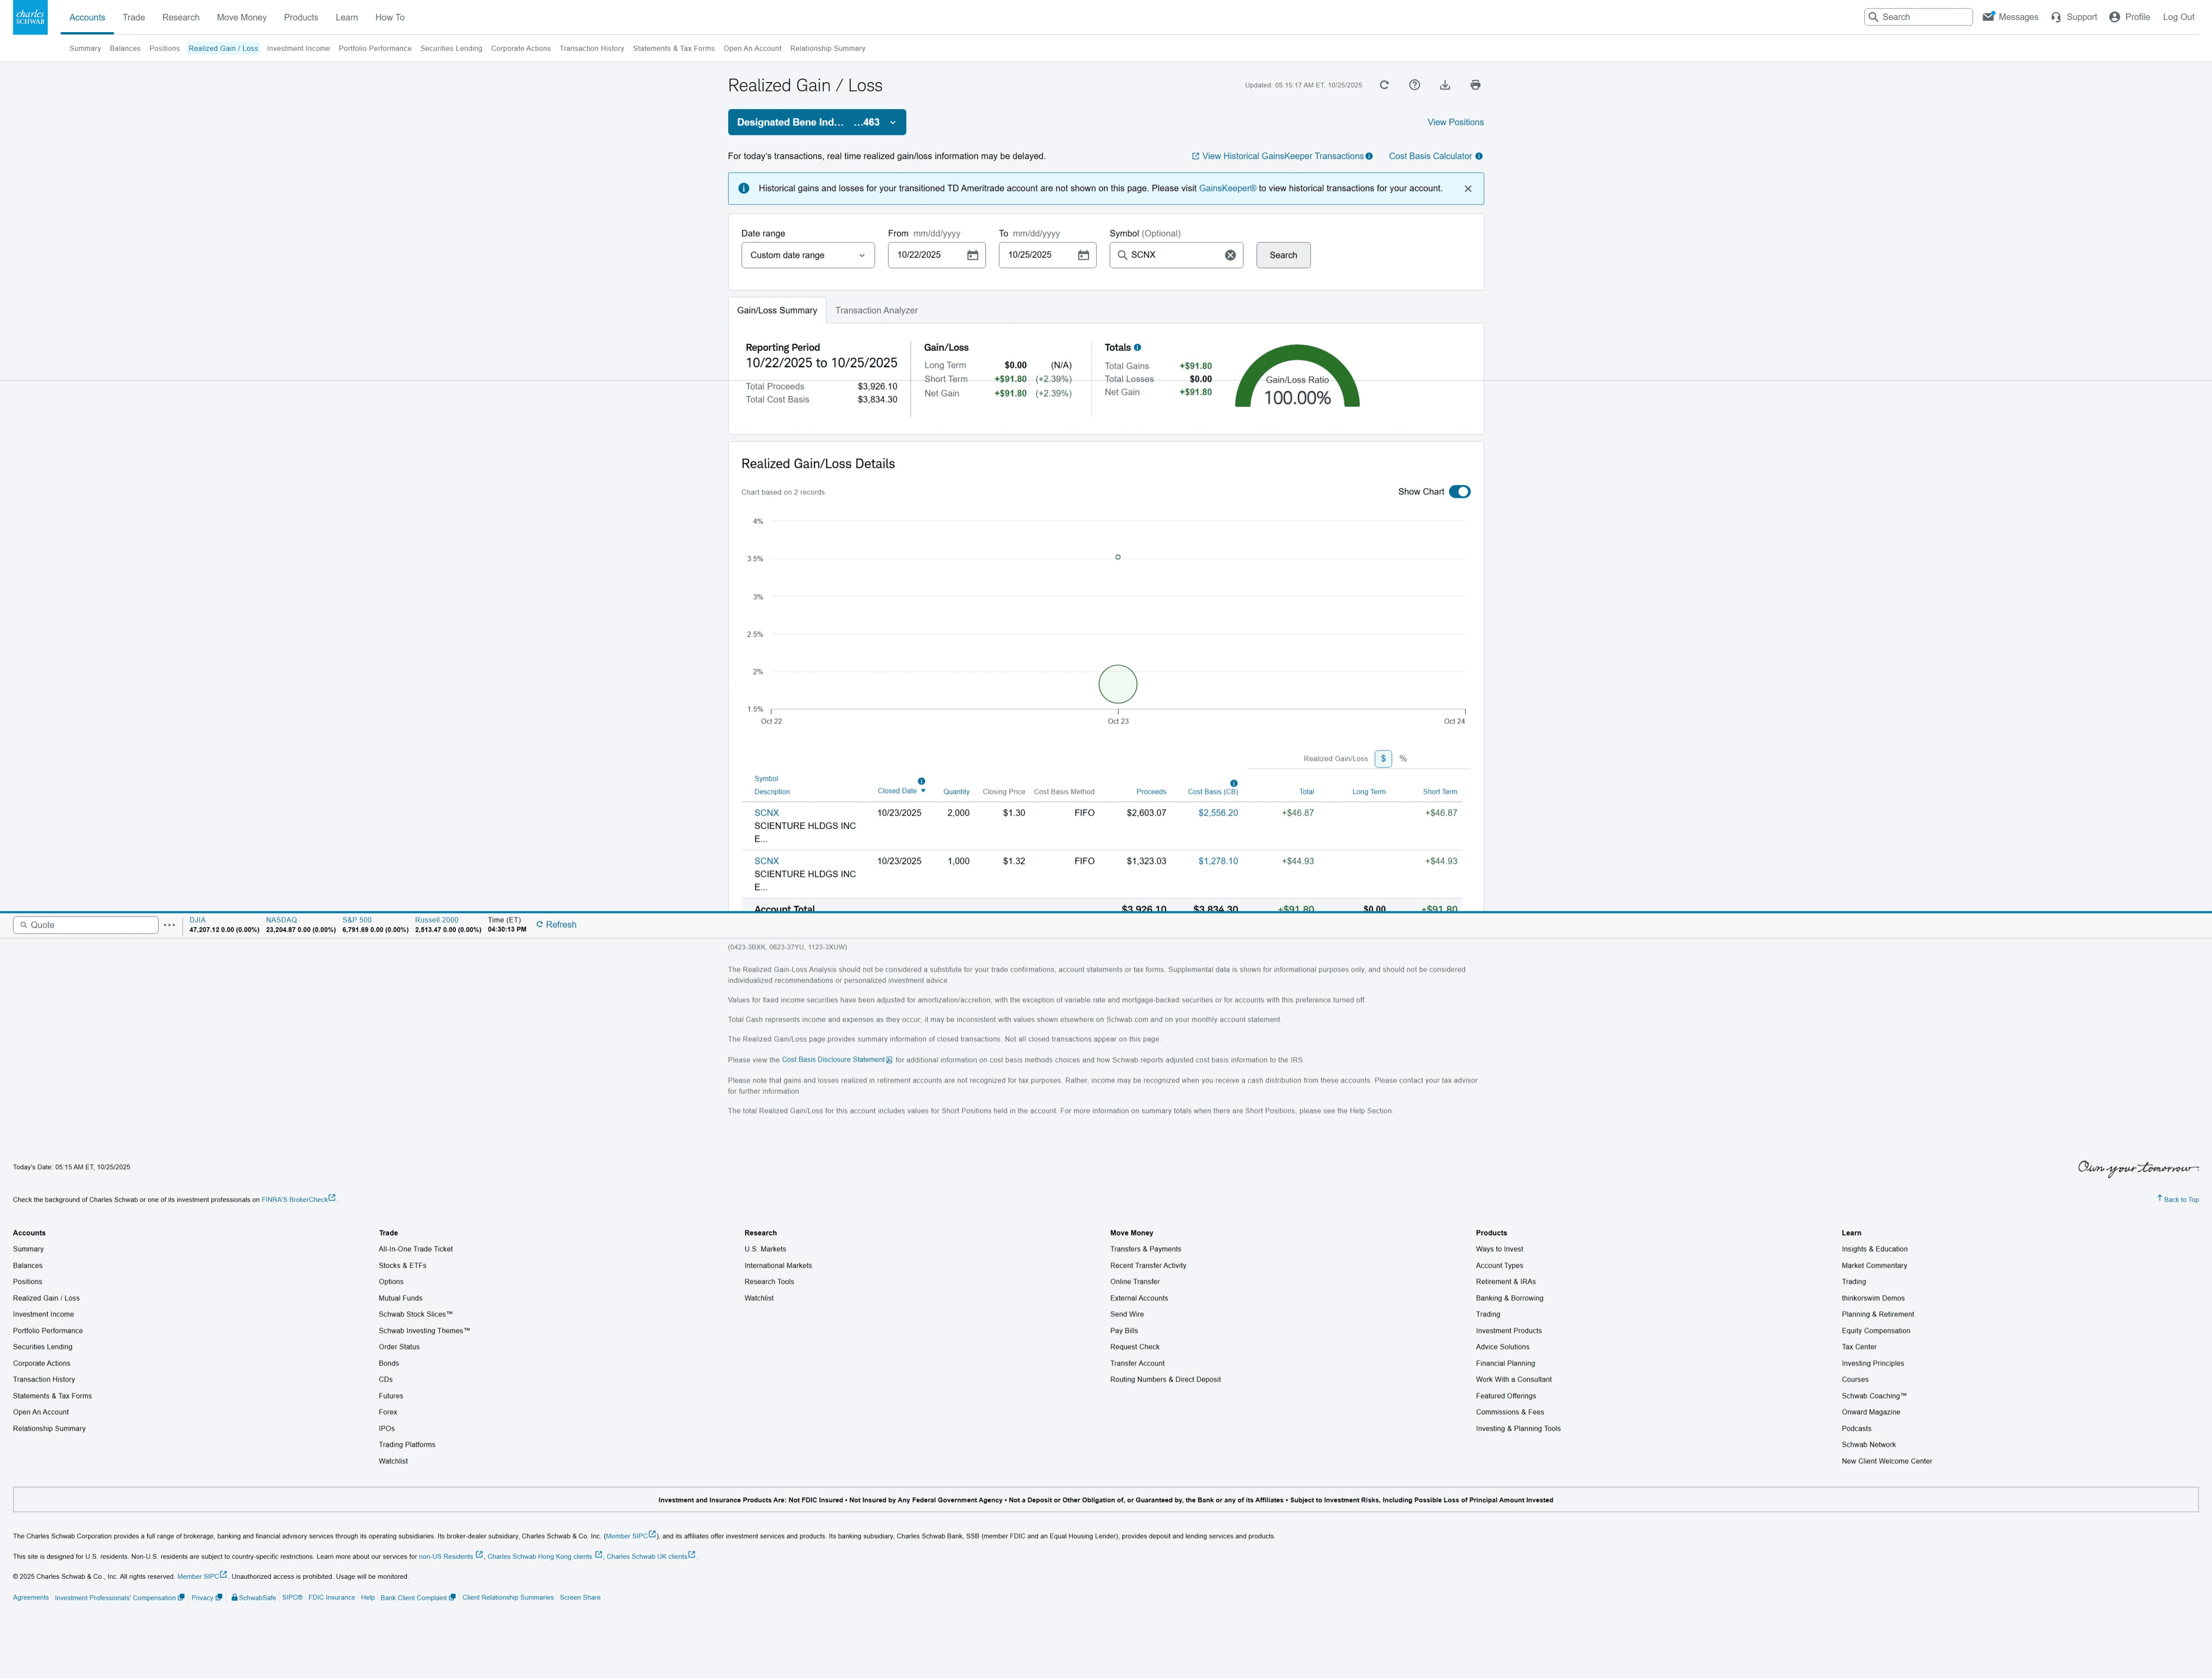This screenshot has width=2212, height=1678.
Task: Click the Totals info icon
Action: [x=1137, y=348]
